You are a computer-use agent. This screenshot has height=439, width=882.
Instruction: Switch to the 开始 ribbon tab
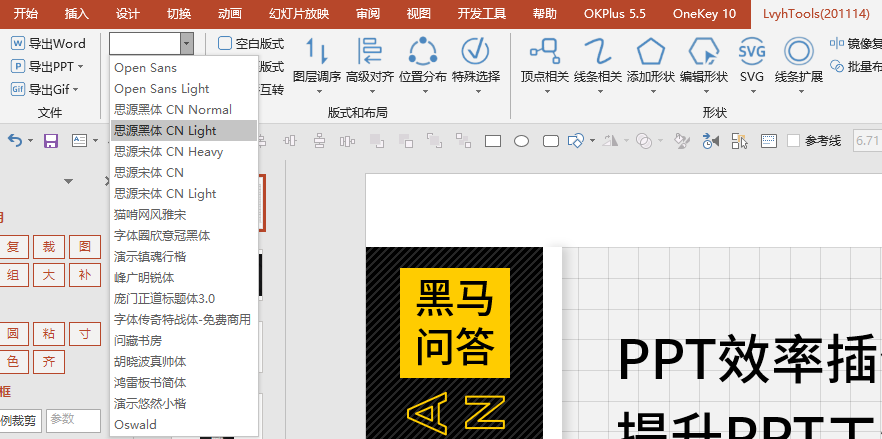[x=26, y=14]
